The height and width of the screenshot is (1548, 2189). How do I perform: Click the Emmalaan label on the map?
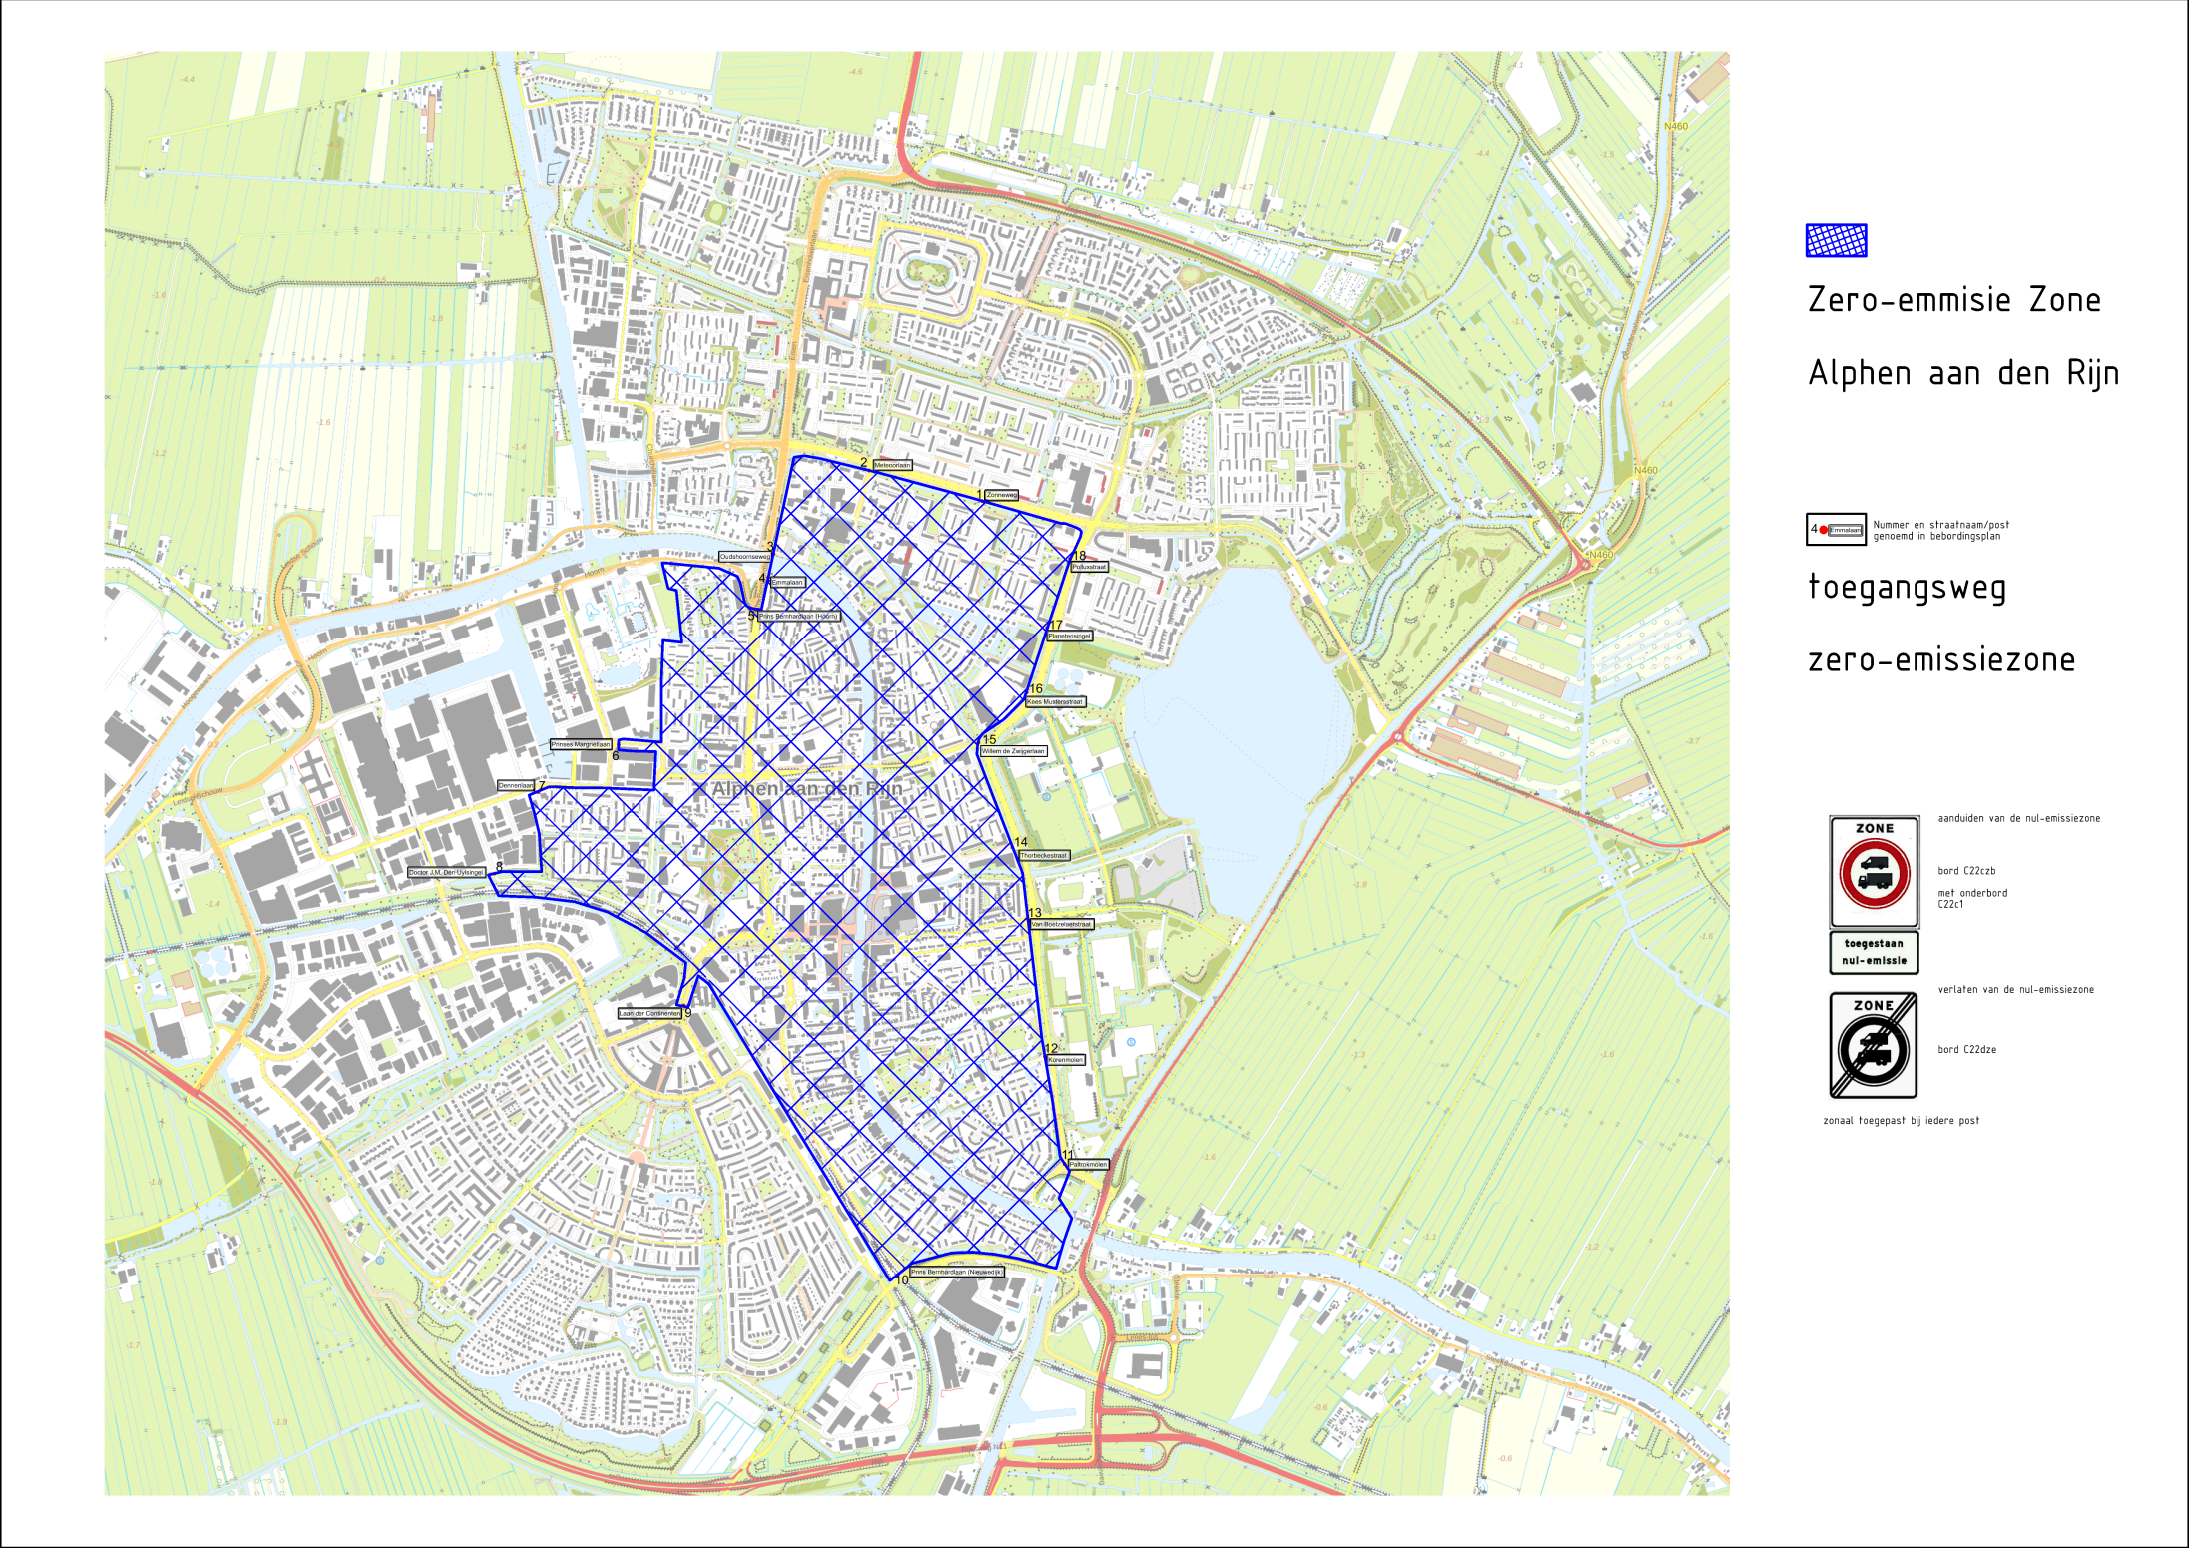click(787, 582)
